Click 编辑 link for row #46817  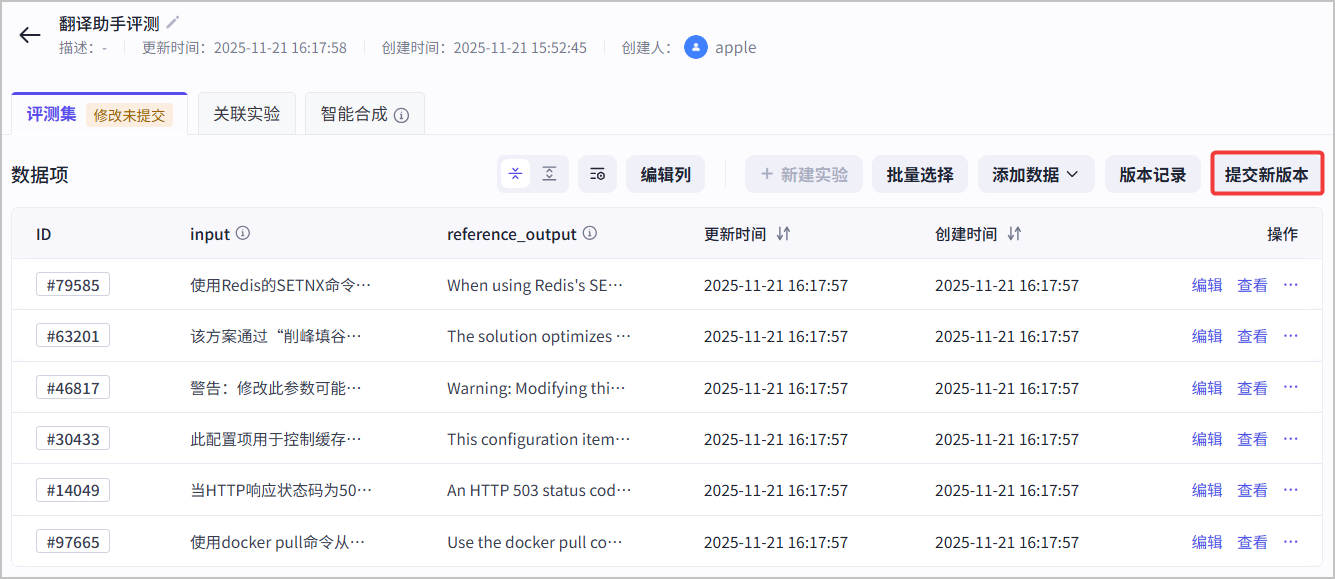[1207, 388]
